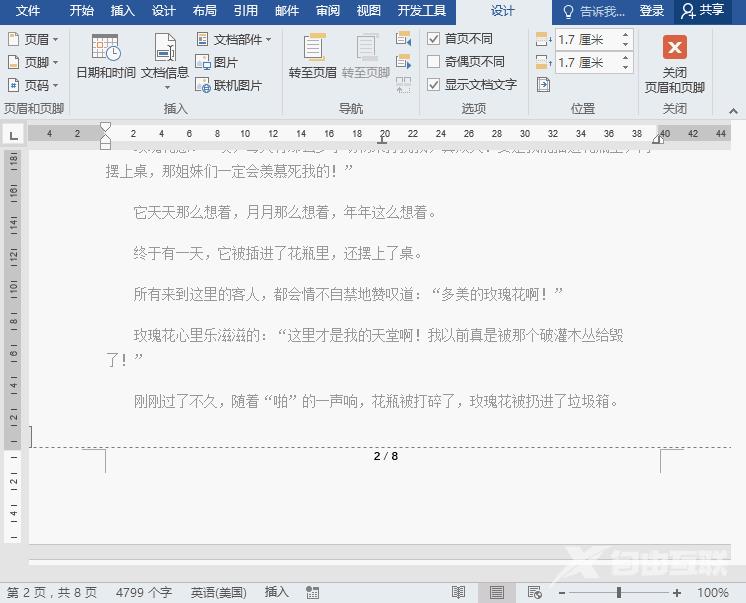Uncheck the 显示文档文字 checkbox

click(434, 85)
